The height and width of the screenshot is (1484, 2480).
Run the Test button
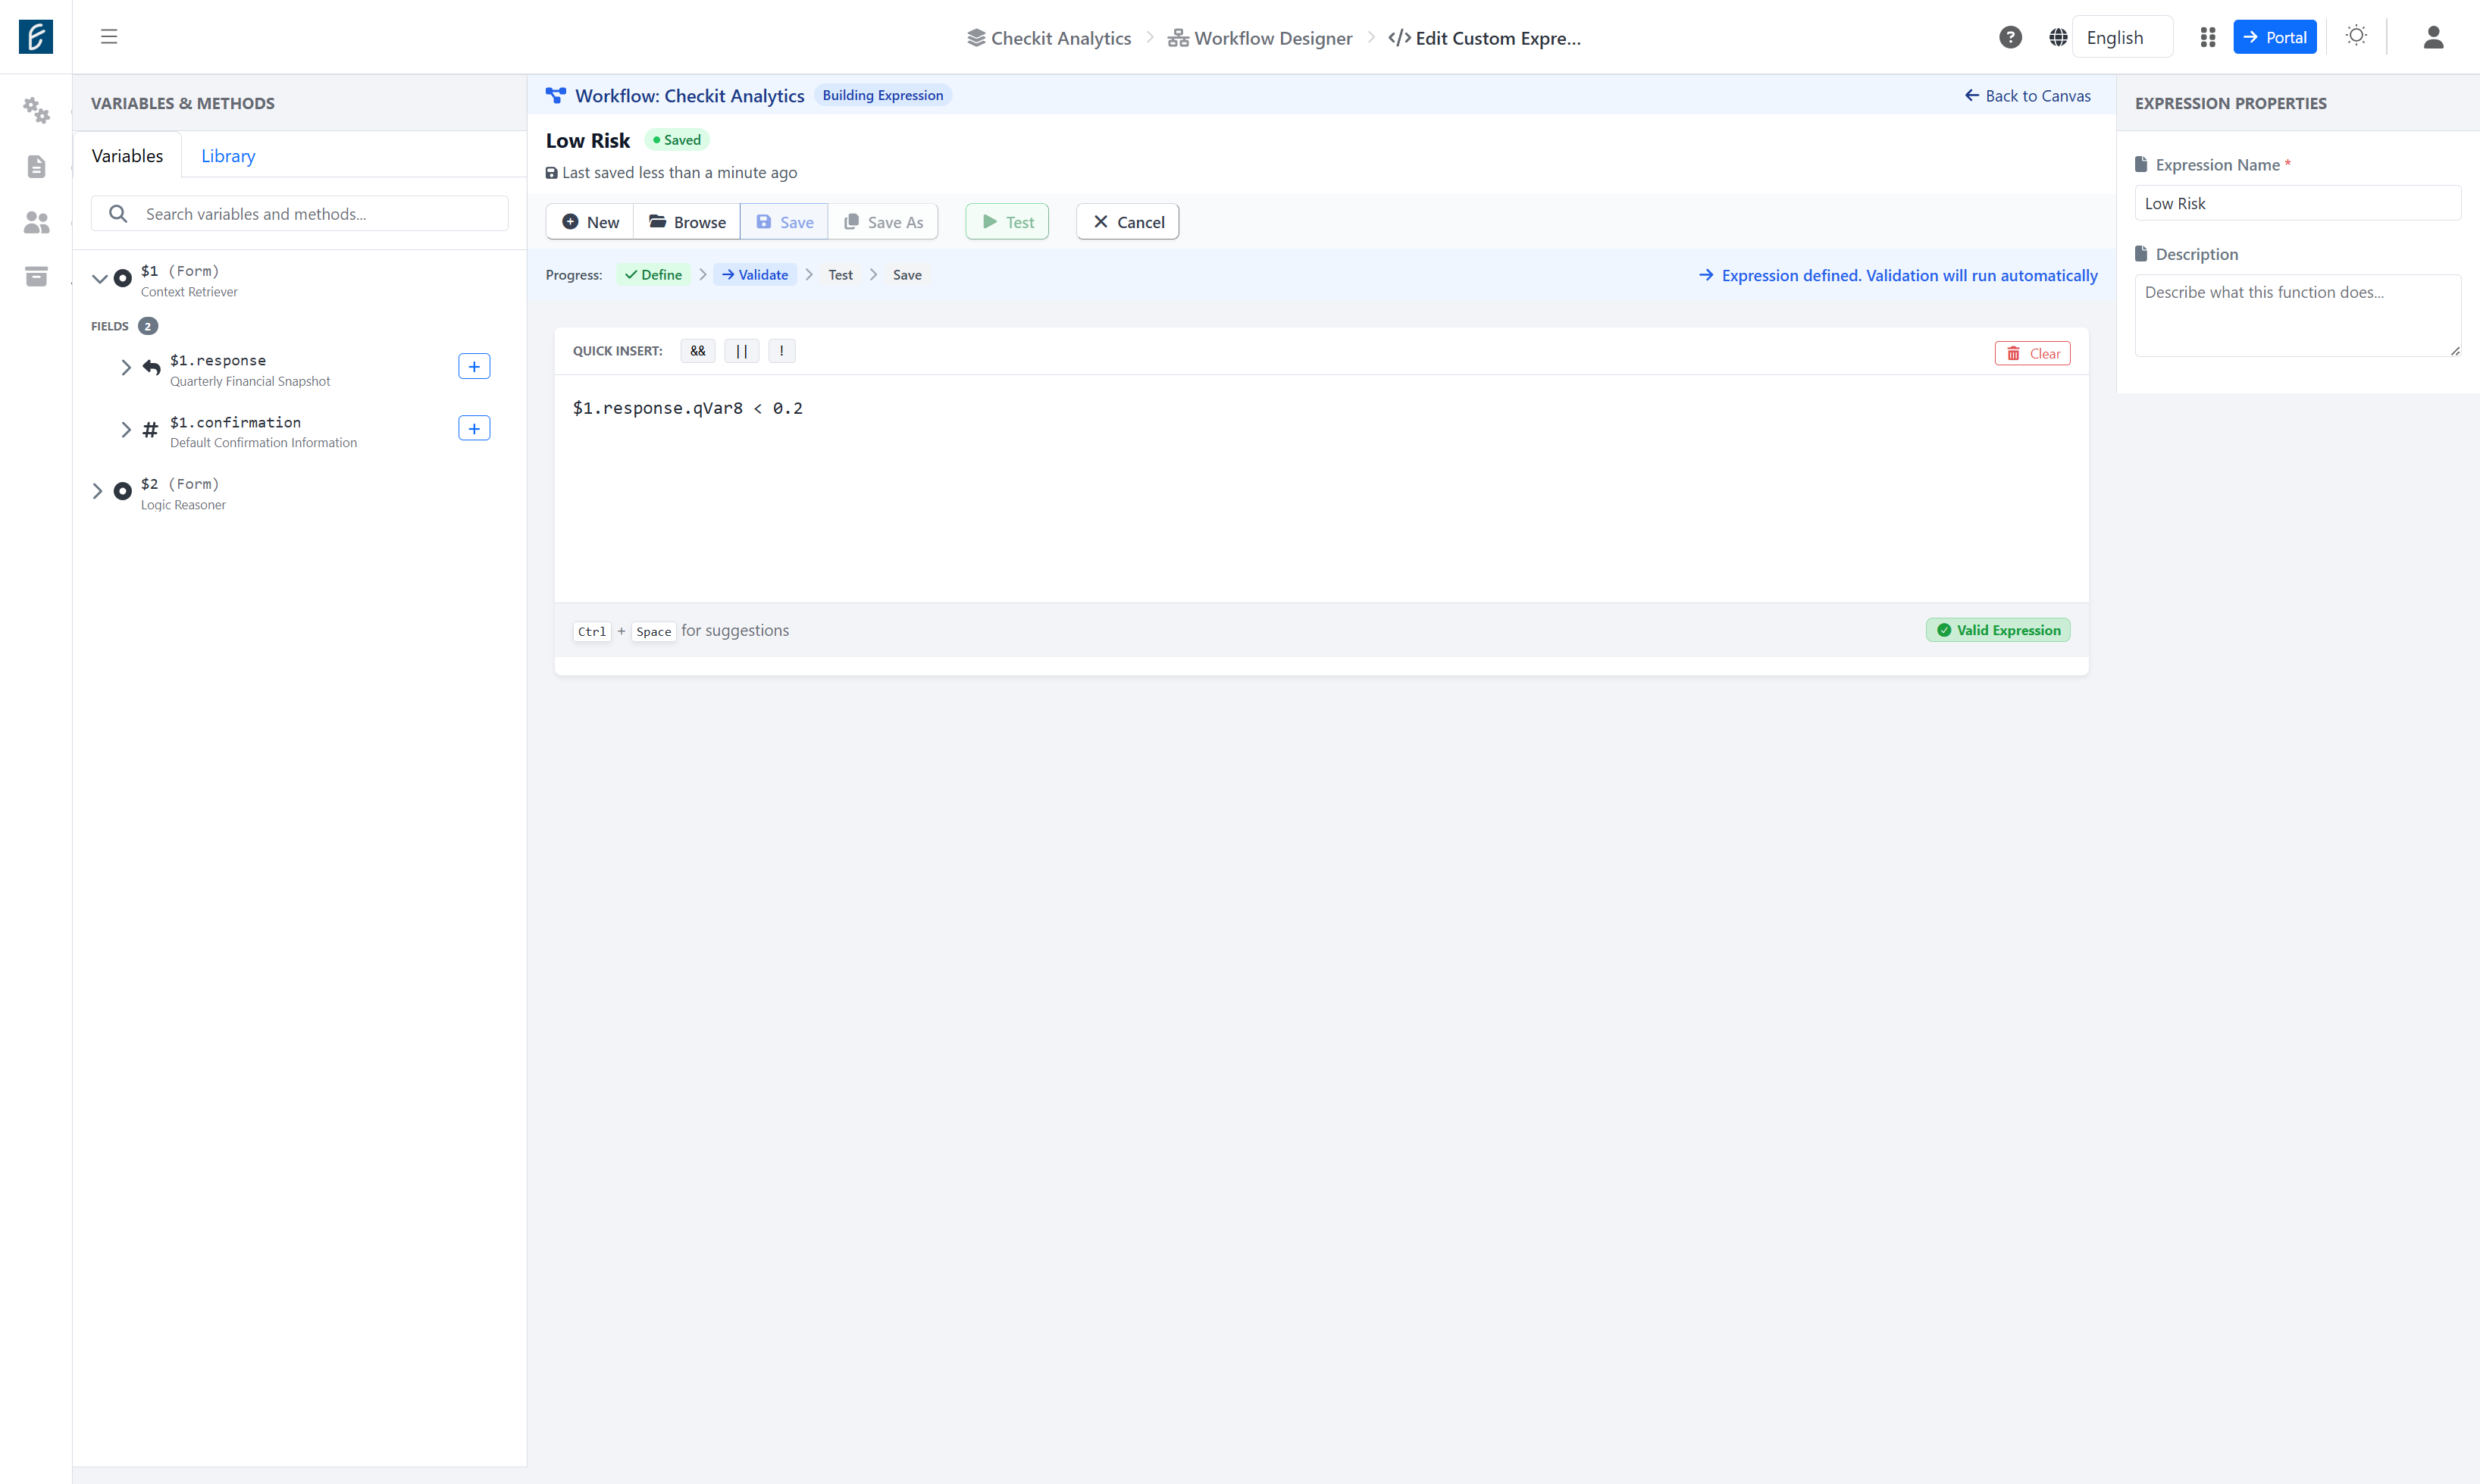(x=1007, y=222)
